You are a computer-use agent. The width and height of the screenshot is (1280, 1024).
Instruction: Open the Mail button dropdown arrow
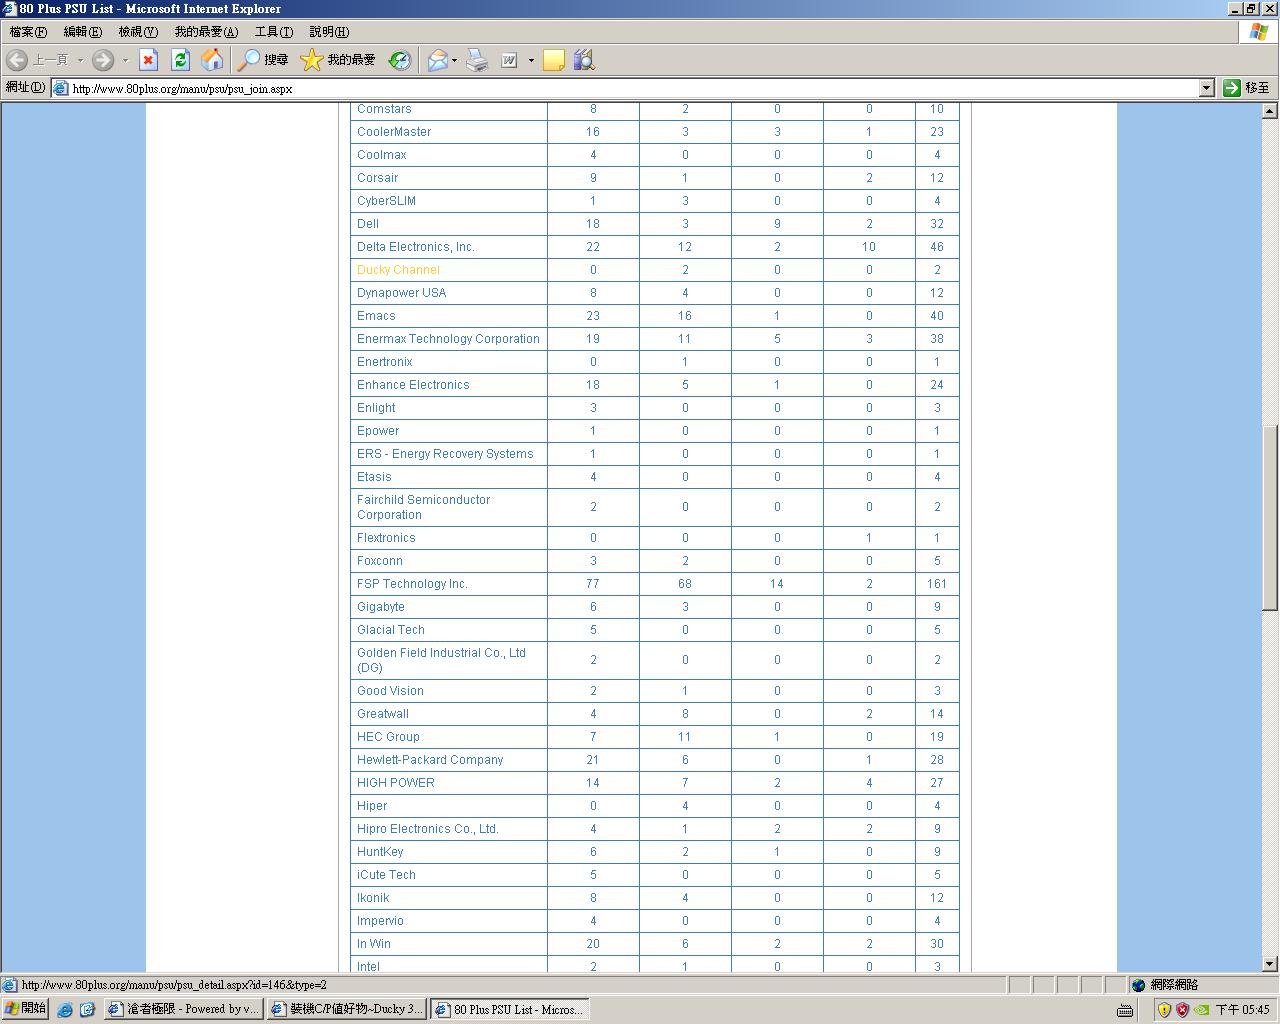[x=455, y=60]
